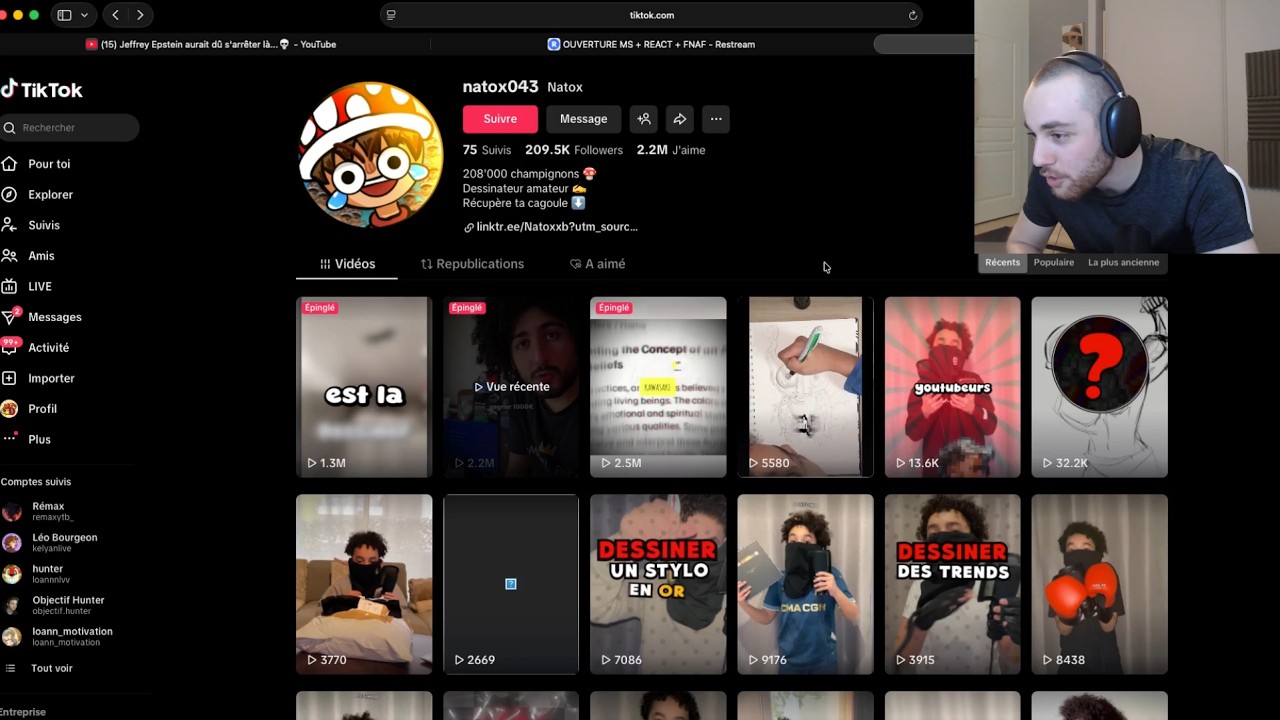Switch to the Republications tab
Screen dimensions: 1280x720
pos(472,264)
